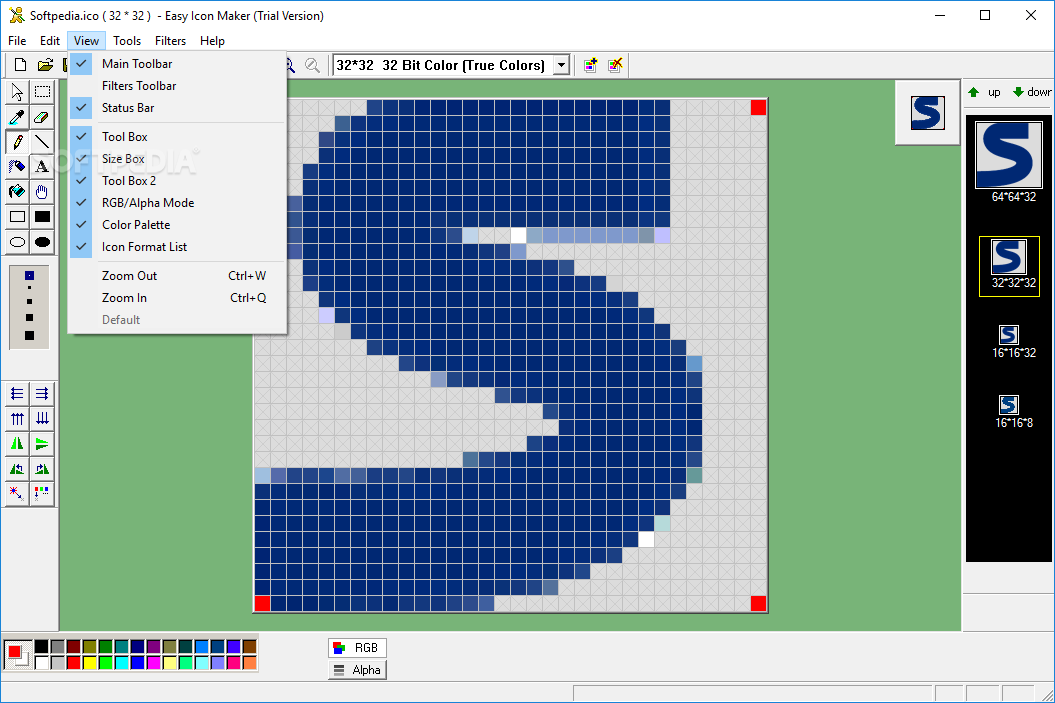The height and width of the screenshot is (703, 1055).
Task: Select the hollow ellipse tool
Action: click(17, 242)
